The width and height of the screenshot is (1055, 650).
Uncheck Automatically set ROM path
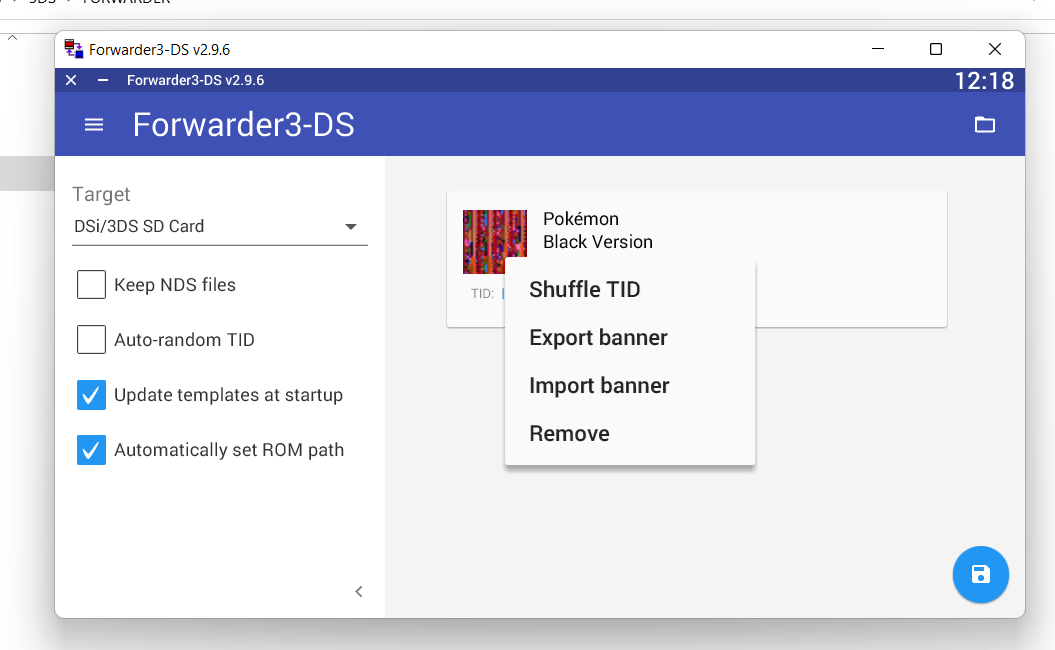[92, 450]
